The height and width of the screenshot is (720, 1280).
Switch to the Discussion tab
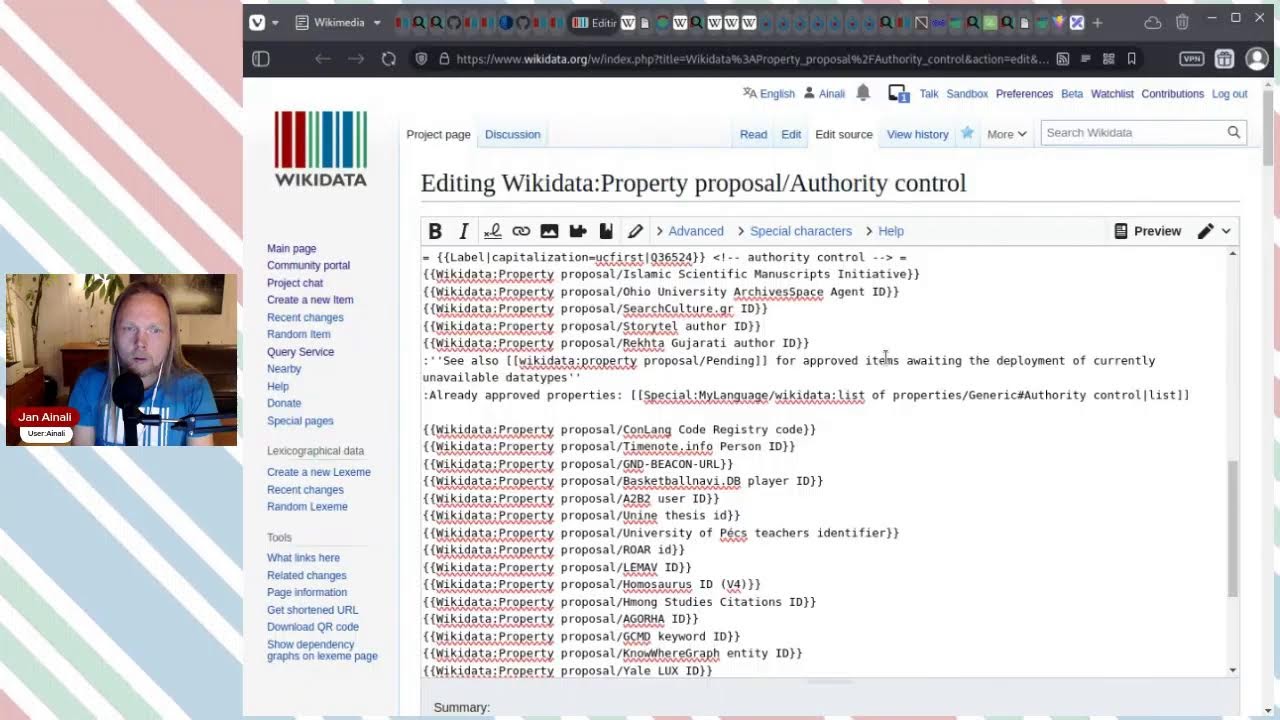(x=512, y=134)
